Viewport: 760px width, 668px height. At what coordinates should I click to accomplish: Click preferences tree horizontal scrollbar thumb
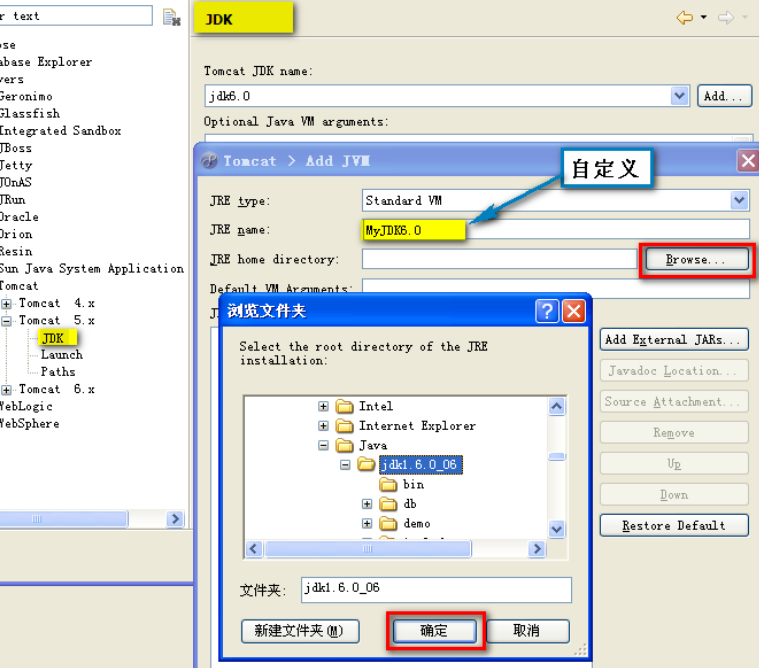(64, 519)
